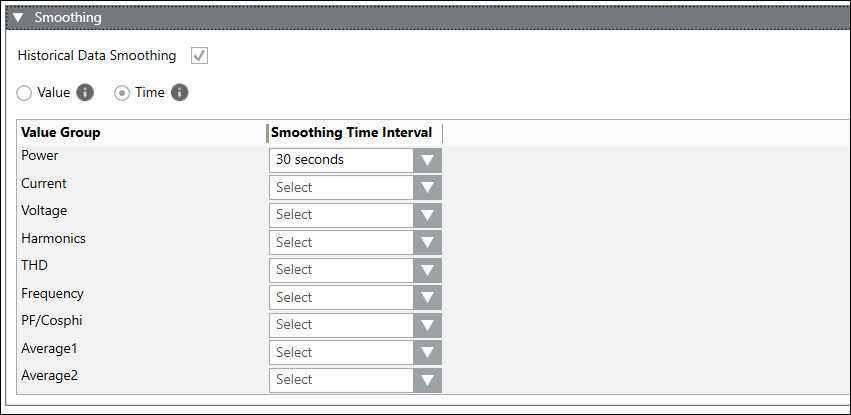This screenshot has width=851, height=415.
Task: Click the Smoothing Time Interval column header
Action: (x=352, y=133)
